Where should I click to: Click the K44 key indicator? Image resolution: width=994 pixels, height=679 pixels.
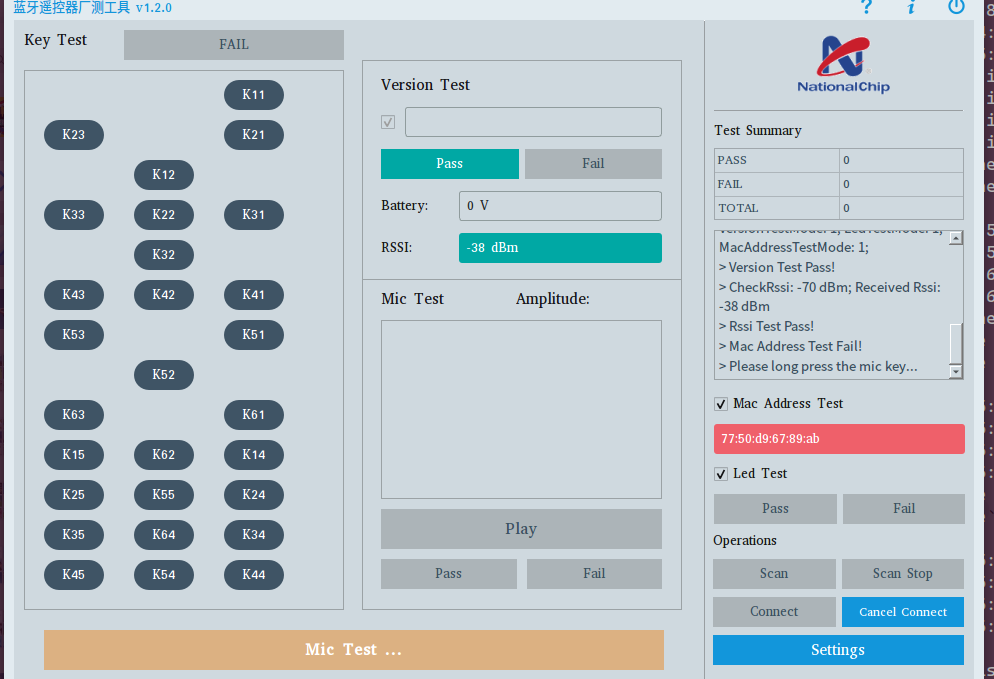254,575
